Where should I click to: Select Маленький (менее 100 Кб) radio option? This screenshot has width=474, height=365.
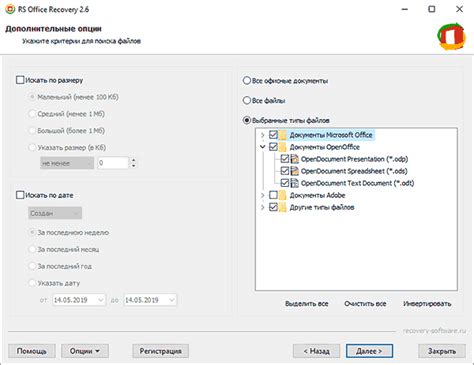click(x=32, y=97)
